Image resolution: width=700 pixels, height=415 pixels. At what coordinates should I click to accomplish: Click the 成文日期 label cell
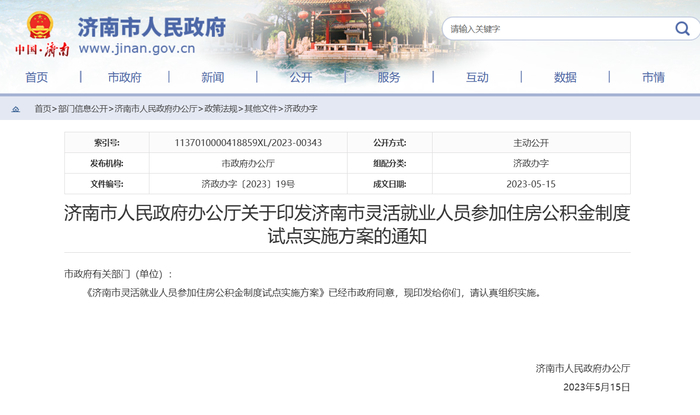(390, 184)
